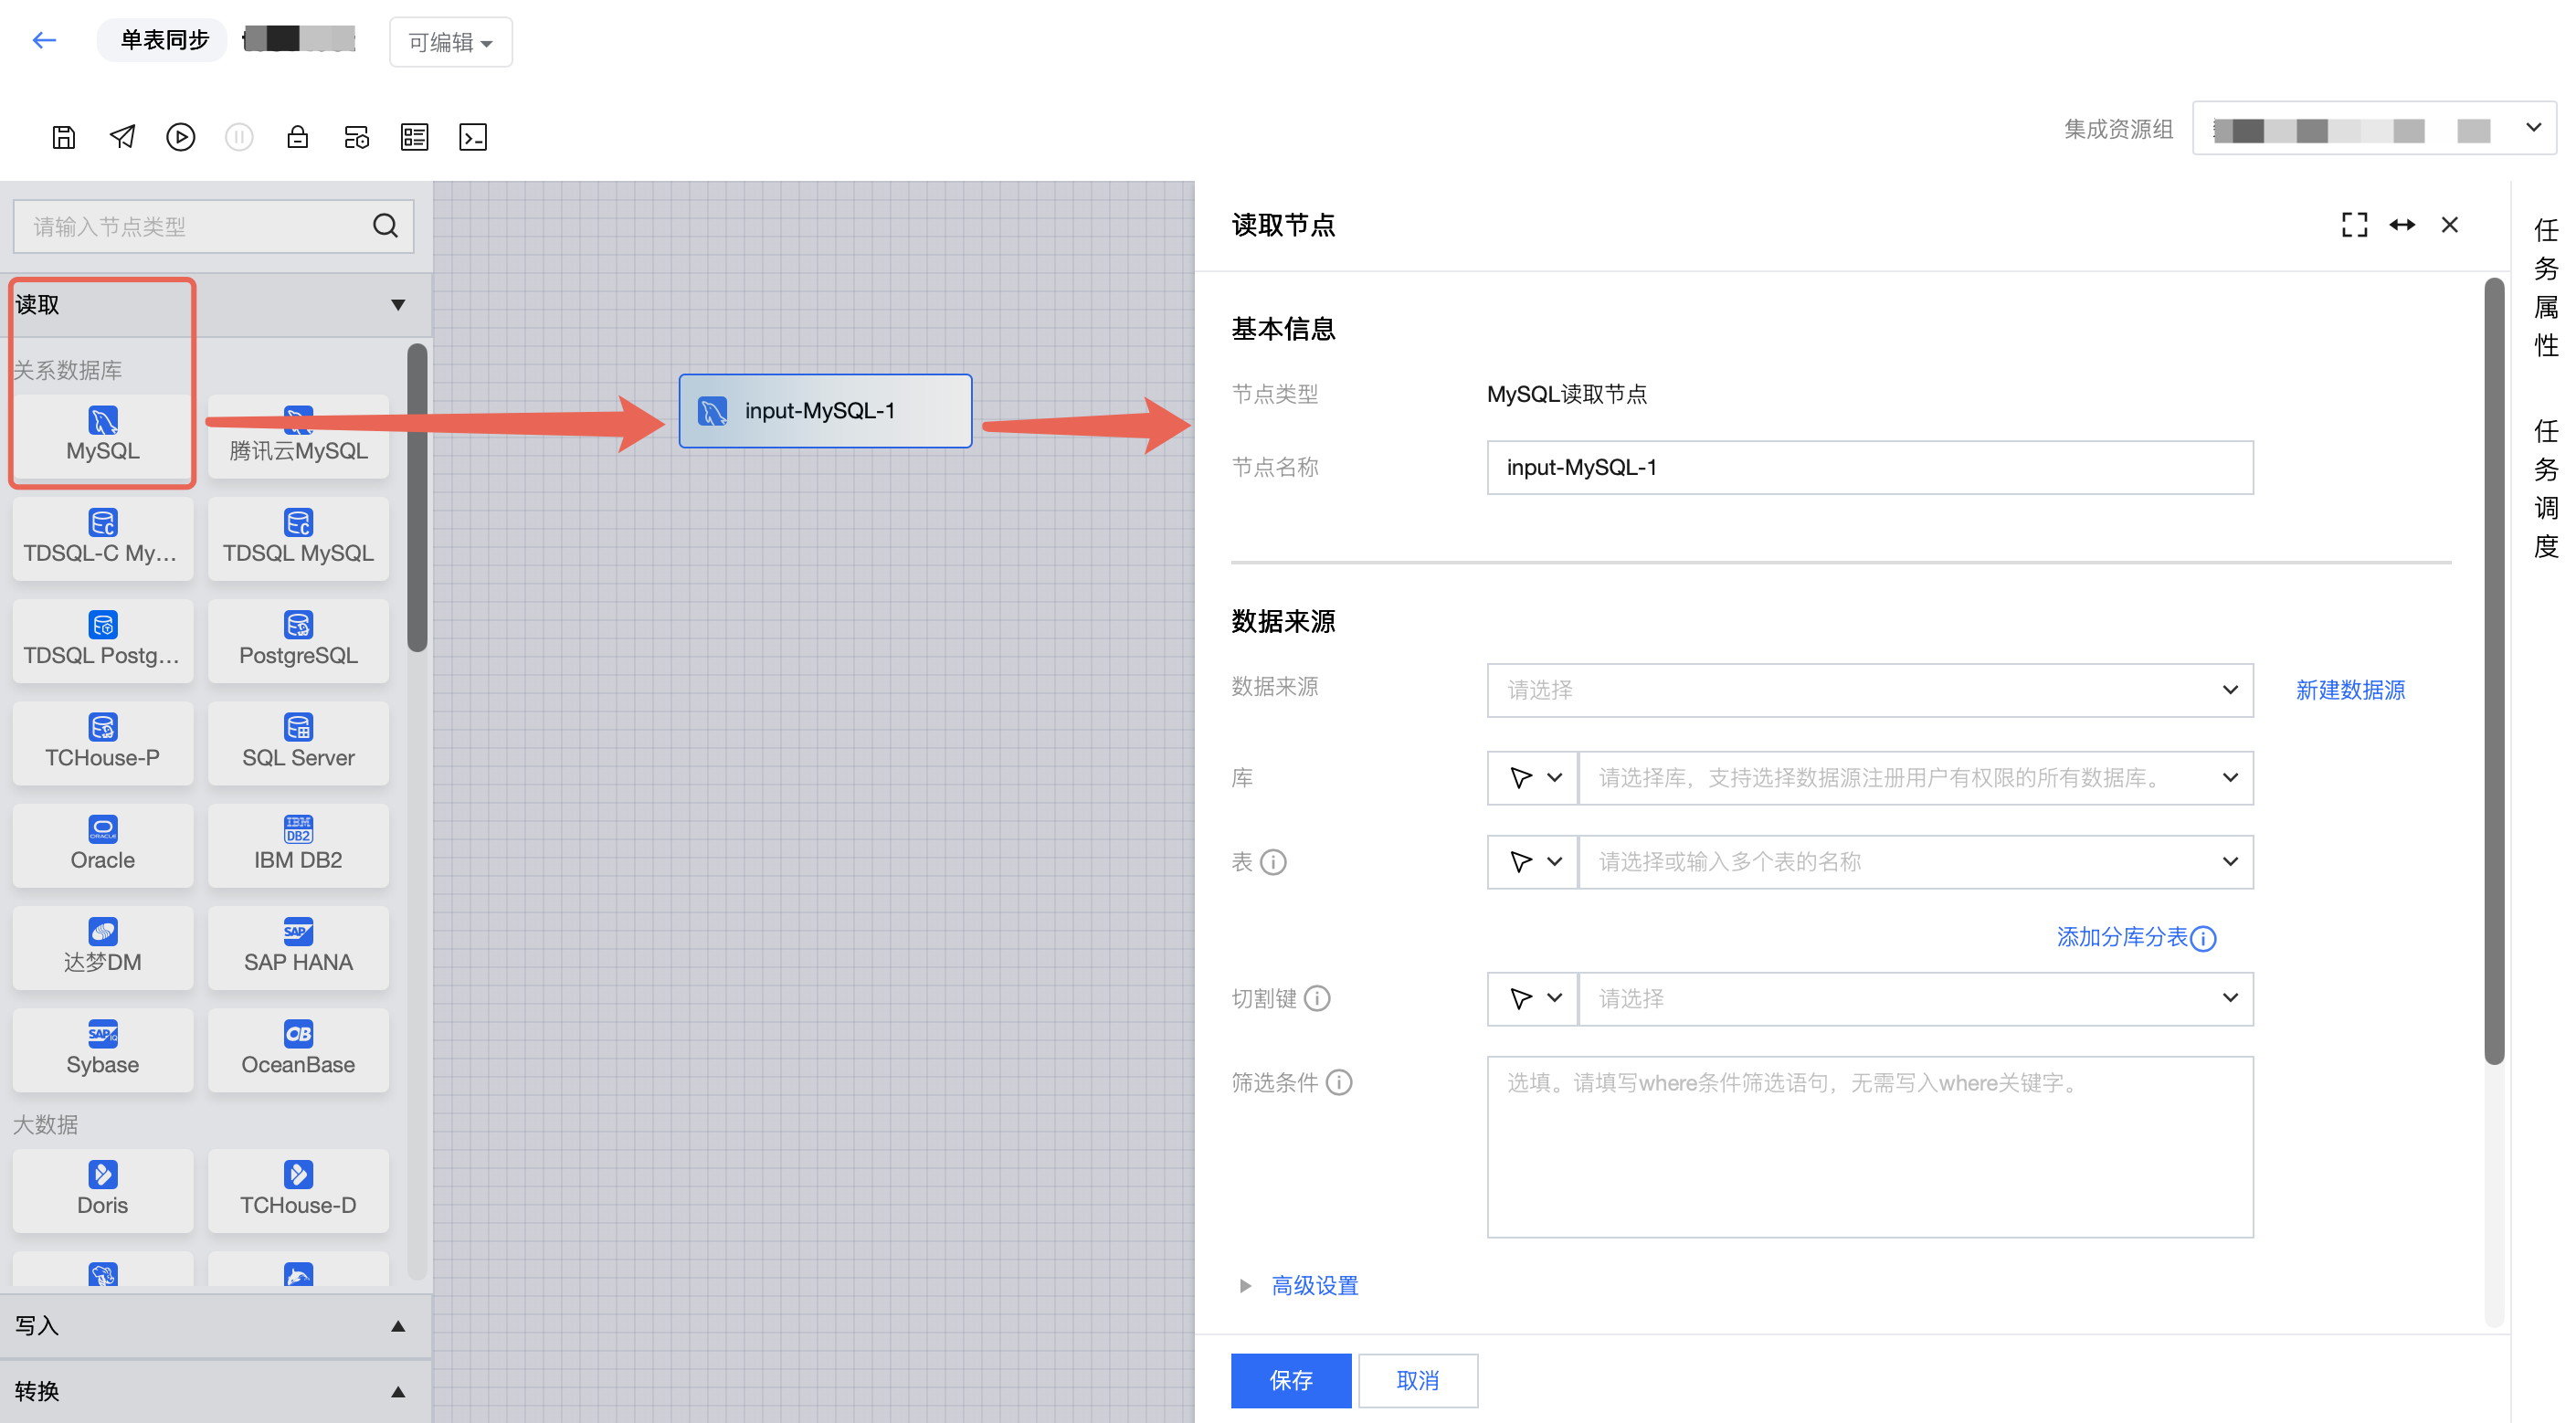
Task: Click the paper plane submit icon
Action: click(122, 137)
